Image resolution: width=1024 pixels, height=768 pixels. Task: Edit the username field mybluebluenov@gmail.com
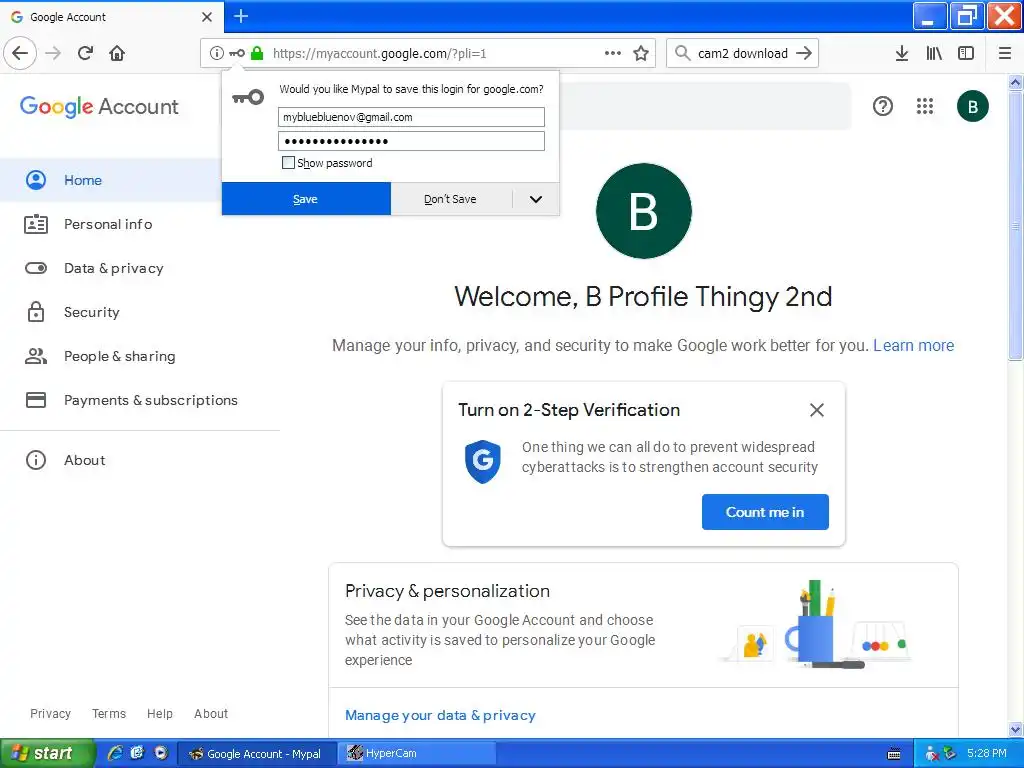[411, 117]
